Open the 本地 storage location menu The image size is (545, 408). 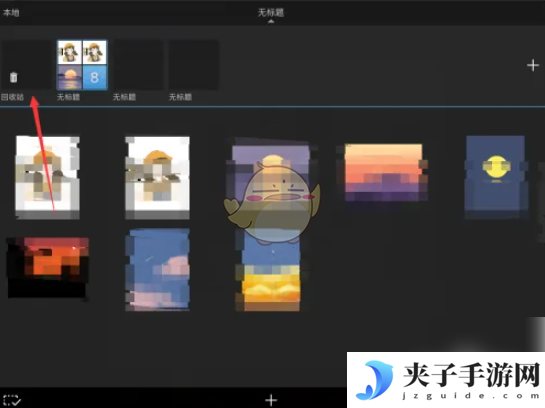point(11,13)
